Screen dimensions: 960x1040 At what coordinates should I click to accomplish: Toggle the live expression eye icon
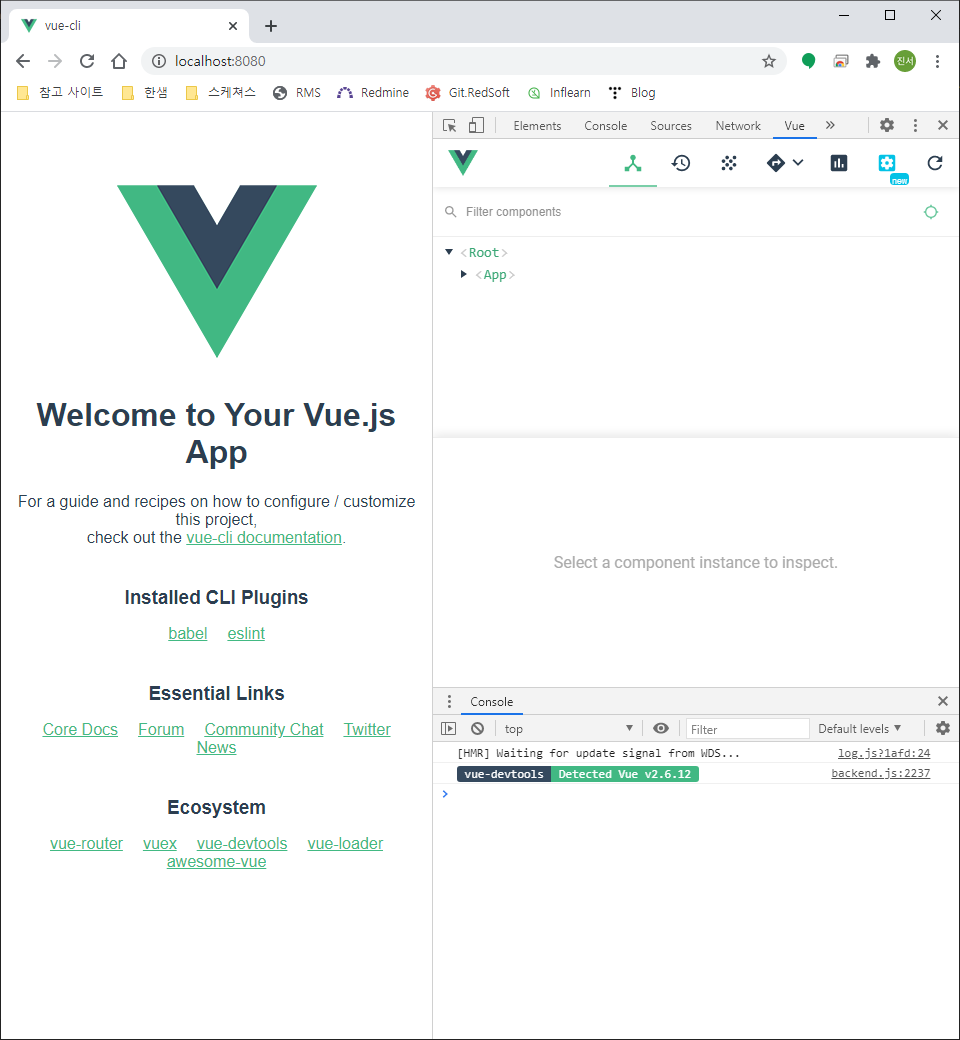tap(661, 728)
